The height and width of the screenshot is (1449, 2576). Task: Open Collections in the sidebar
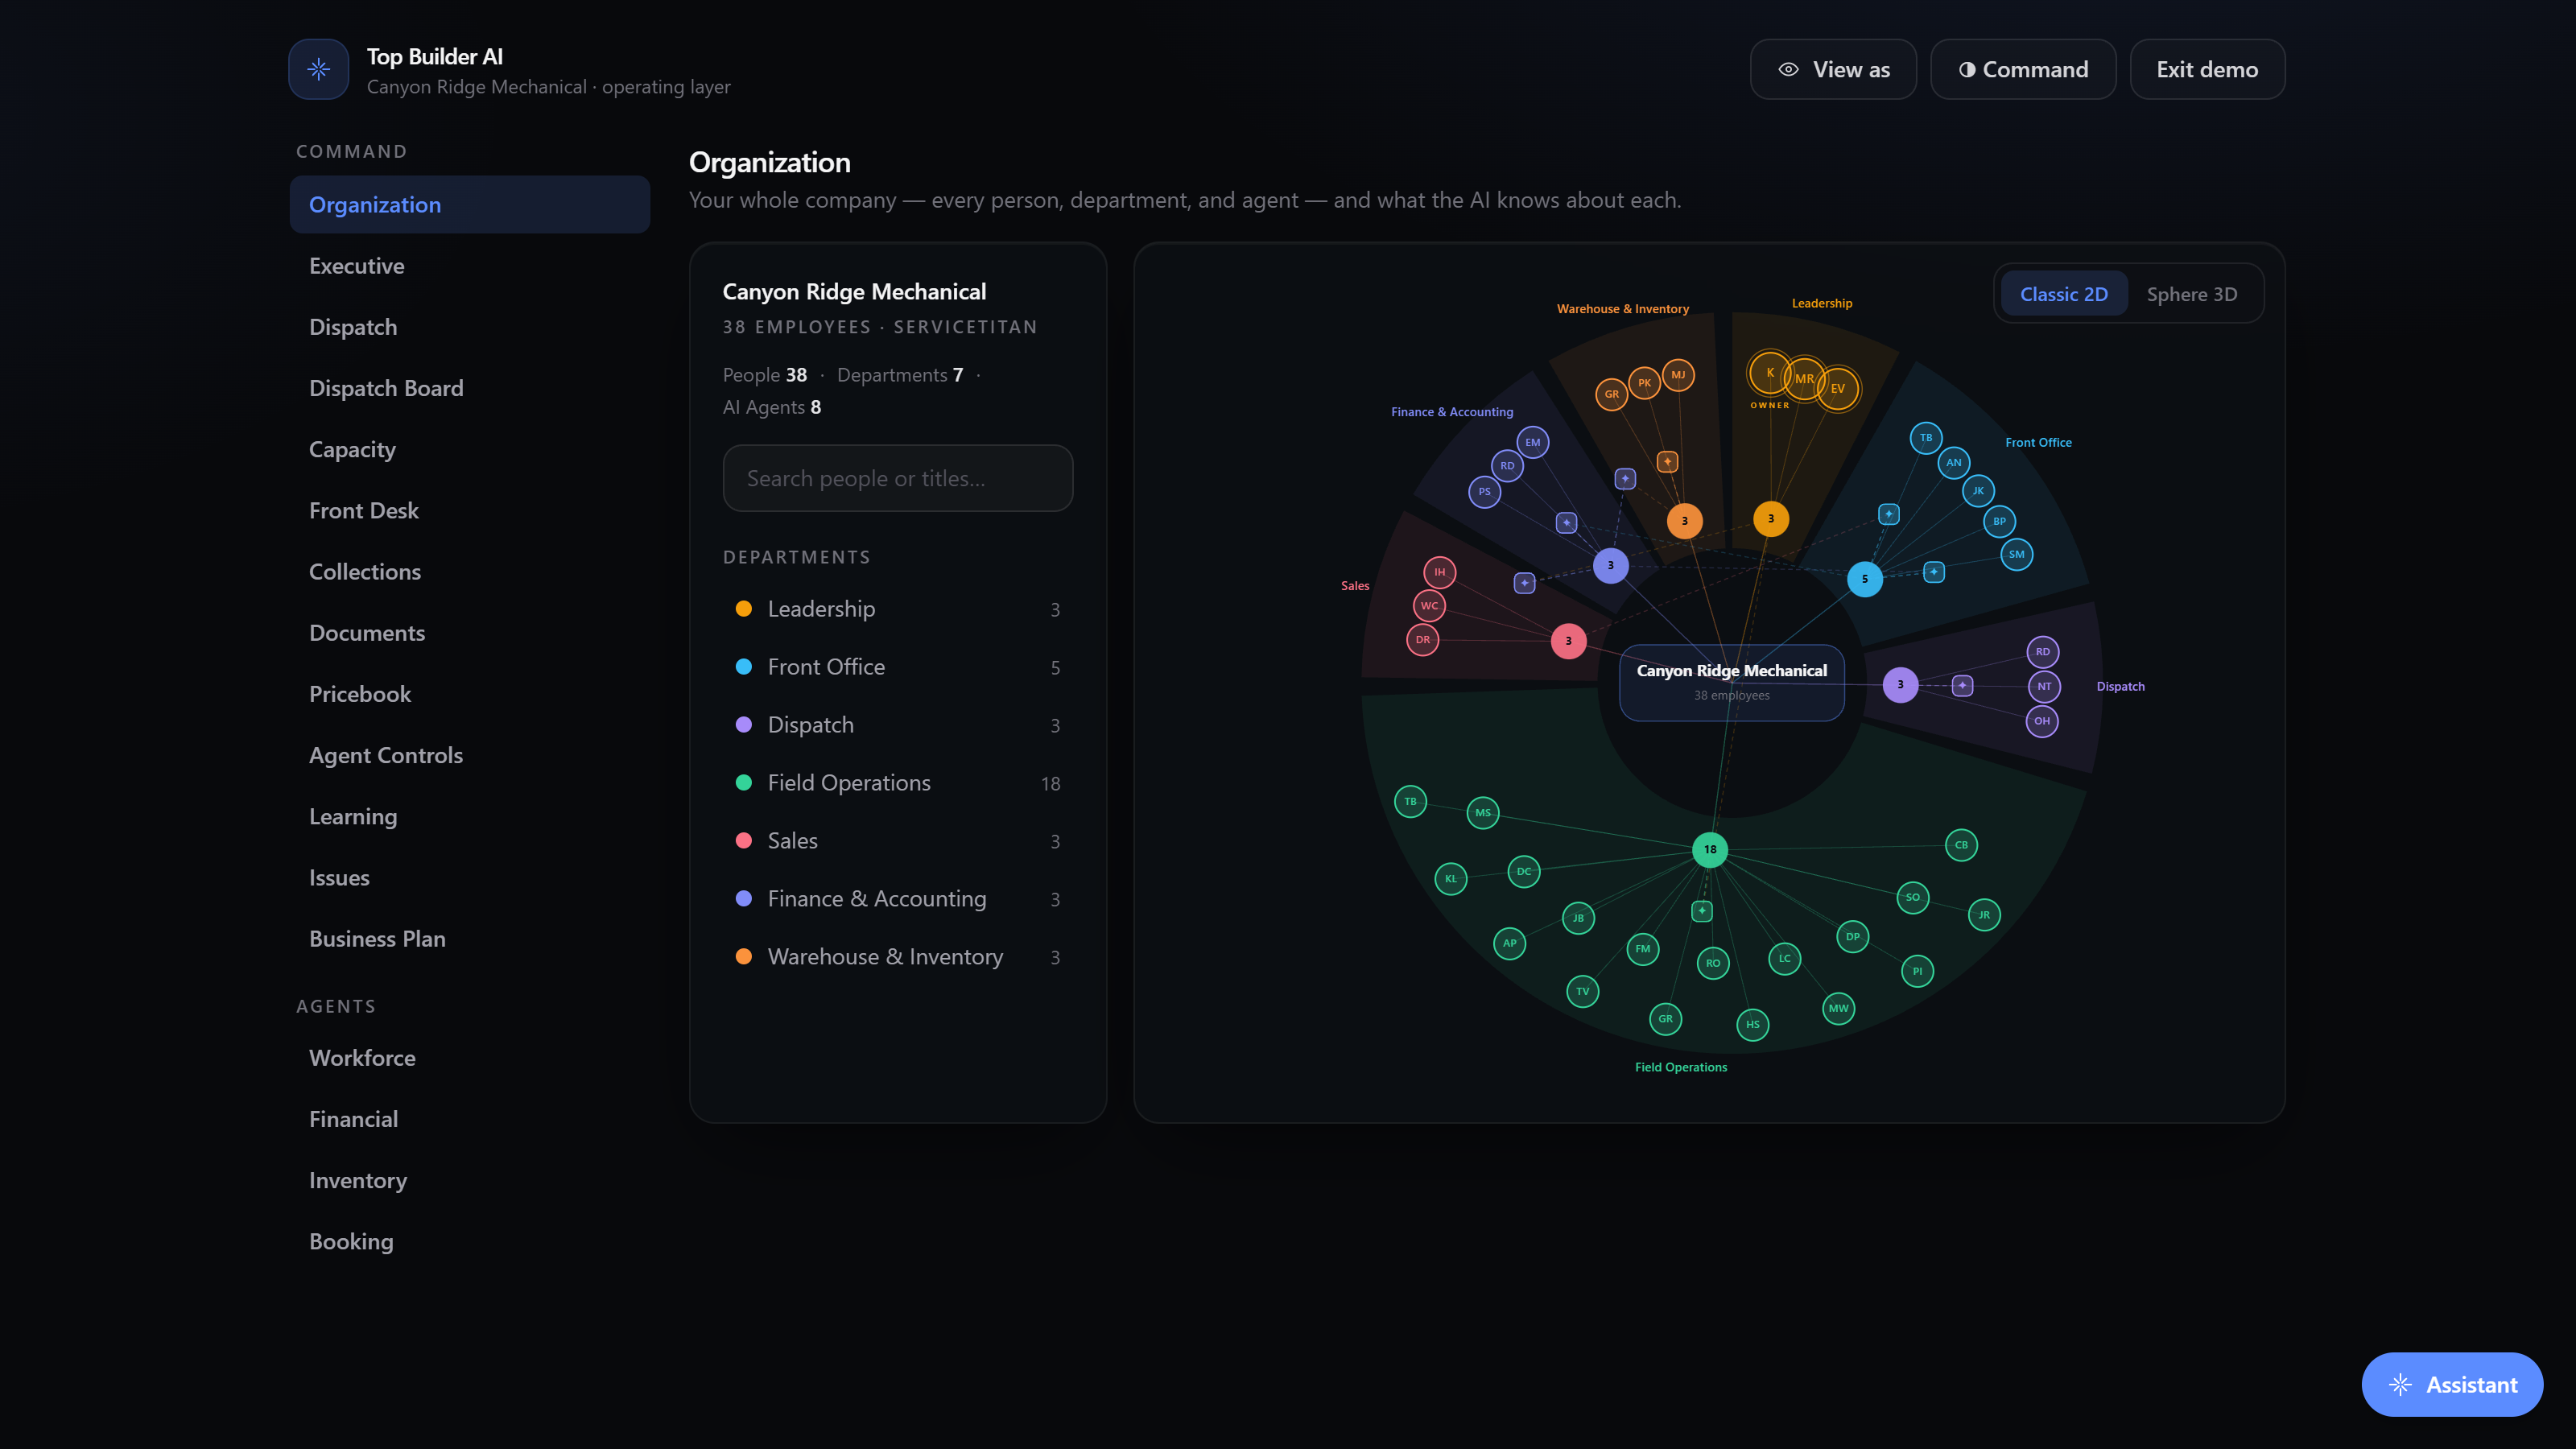[x=469, y=571]
